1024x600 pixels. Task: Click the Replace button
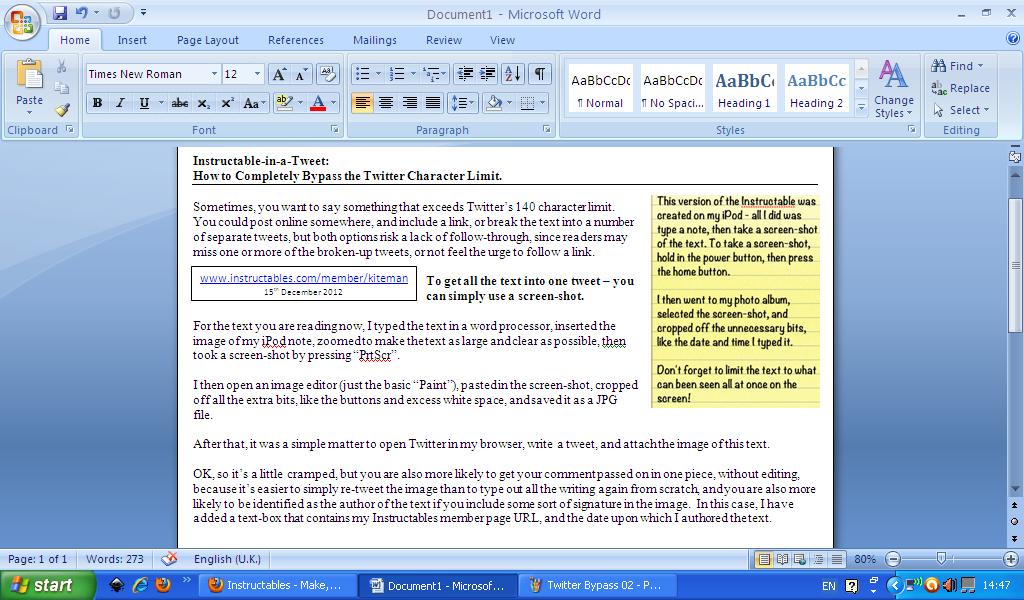(960, 88)
